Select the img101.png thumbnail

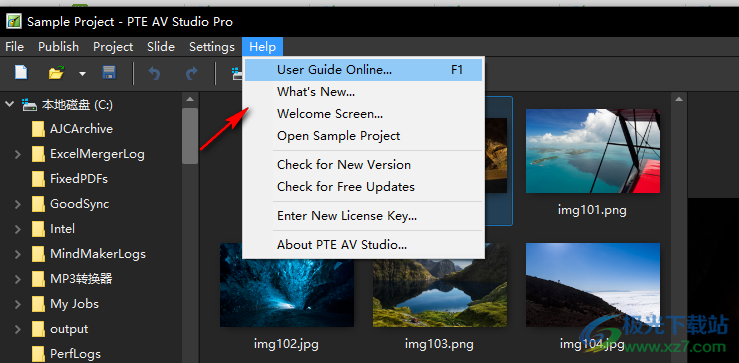point(593,151)
